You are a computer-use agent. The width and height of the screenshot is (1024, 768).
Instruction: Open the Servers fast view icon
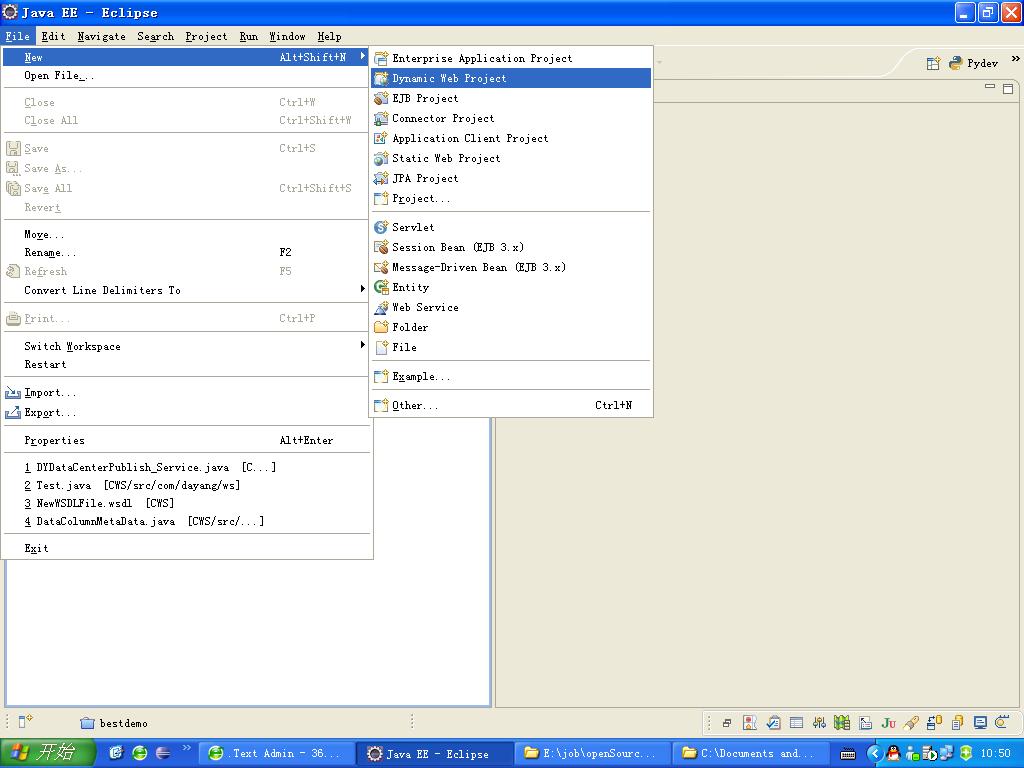click(819, 722)
